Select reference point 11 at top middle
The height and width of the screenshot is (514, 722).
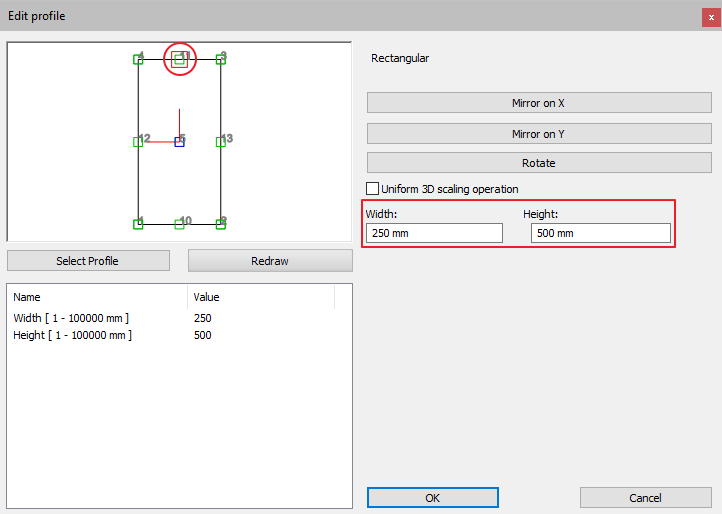point(179,59)
